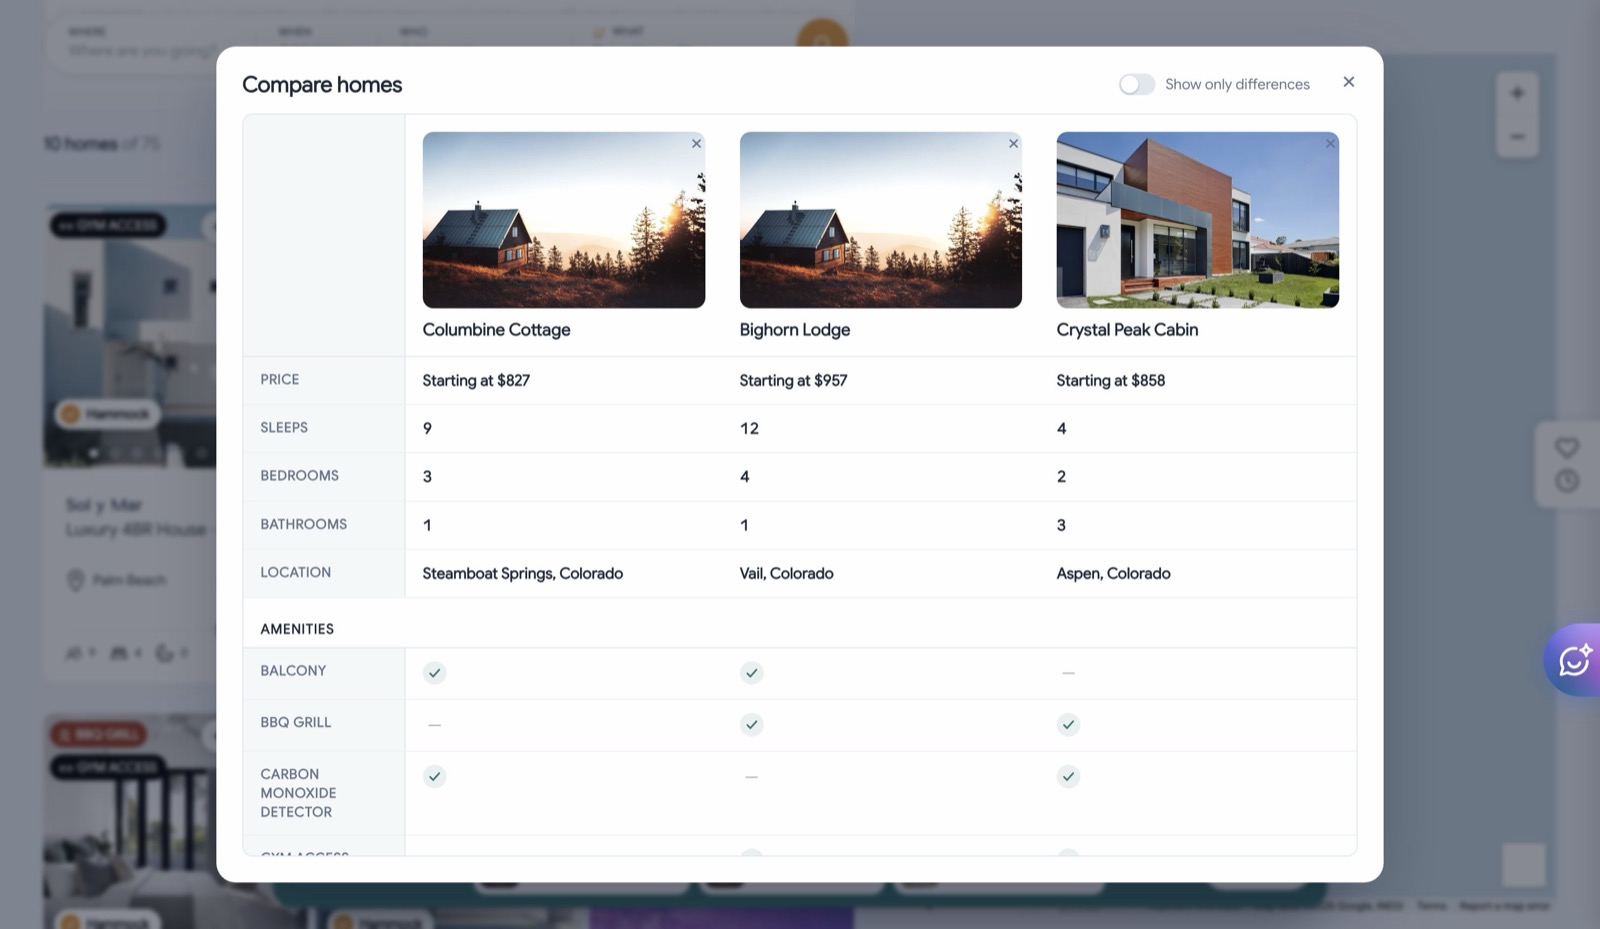Screen dimensions: 1600x929
Task: Click the Columbine Cottage title
Action: pos(497,330)
